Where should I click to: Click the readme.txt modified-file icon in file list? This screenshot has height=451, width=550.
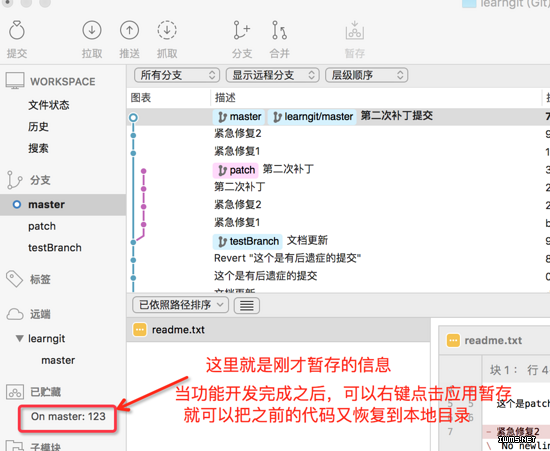pos(140,330)
